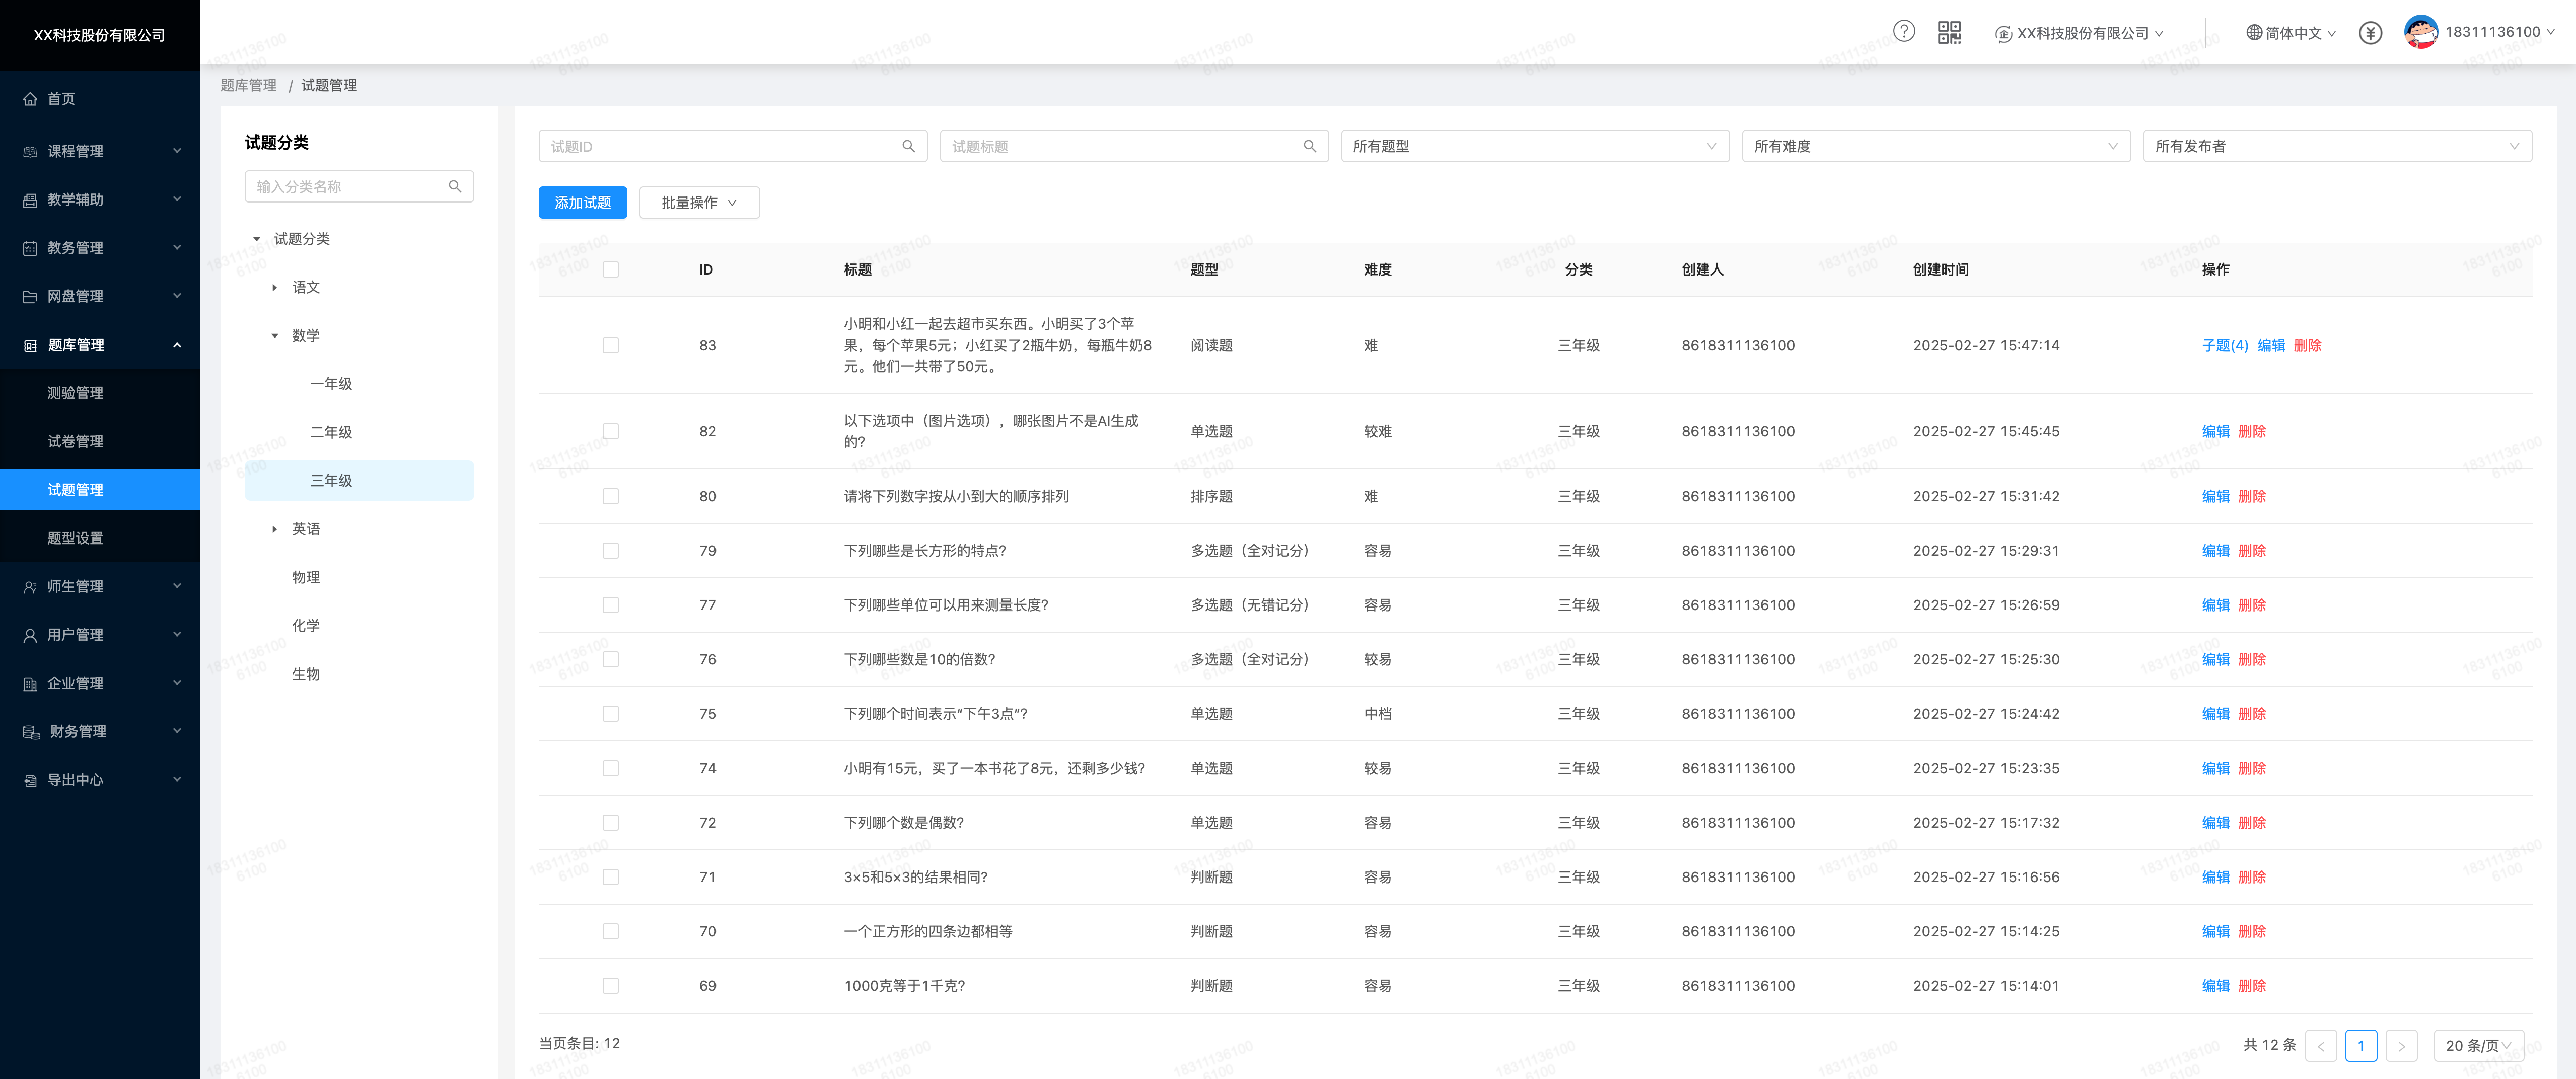2576x1079 pixels.
Task: Open the QR code icon
Action: point(1949,32)
